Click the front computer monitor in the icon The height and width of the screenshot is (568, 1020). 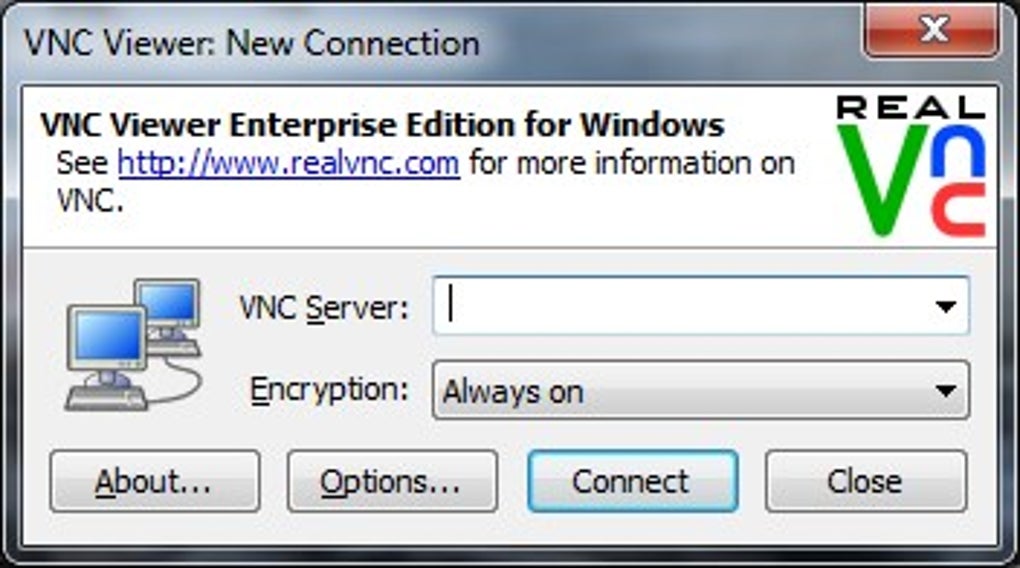(x=107, y=340)
